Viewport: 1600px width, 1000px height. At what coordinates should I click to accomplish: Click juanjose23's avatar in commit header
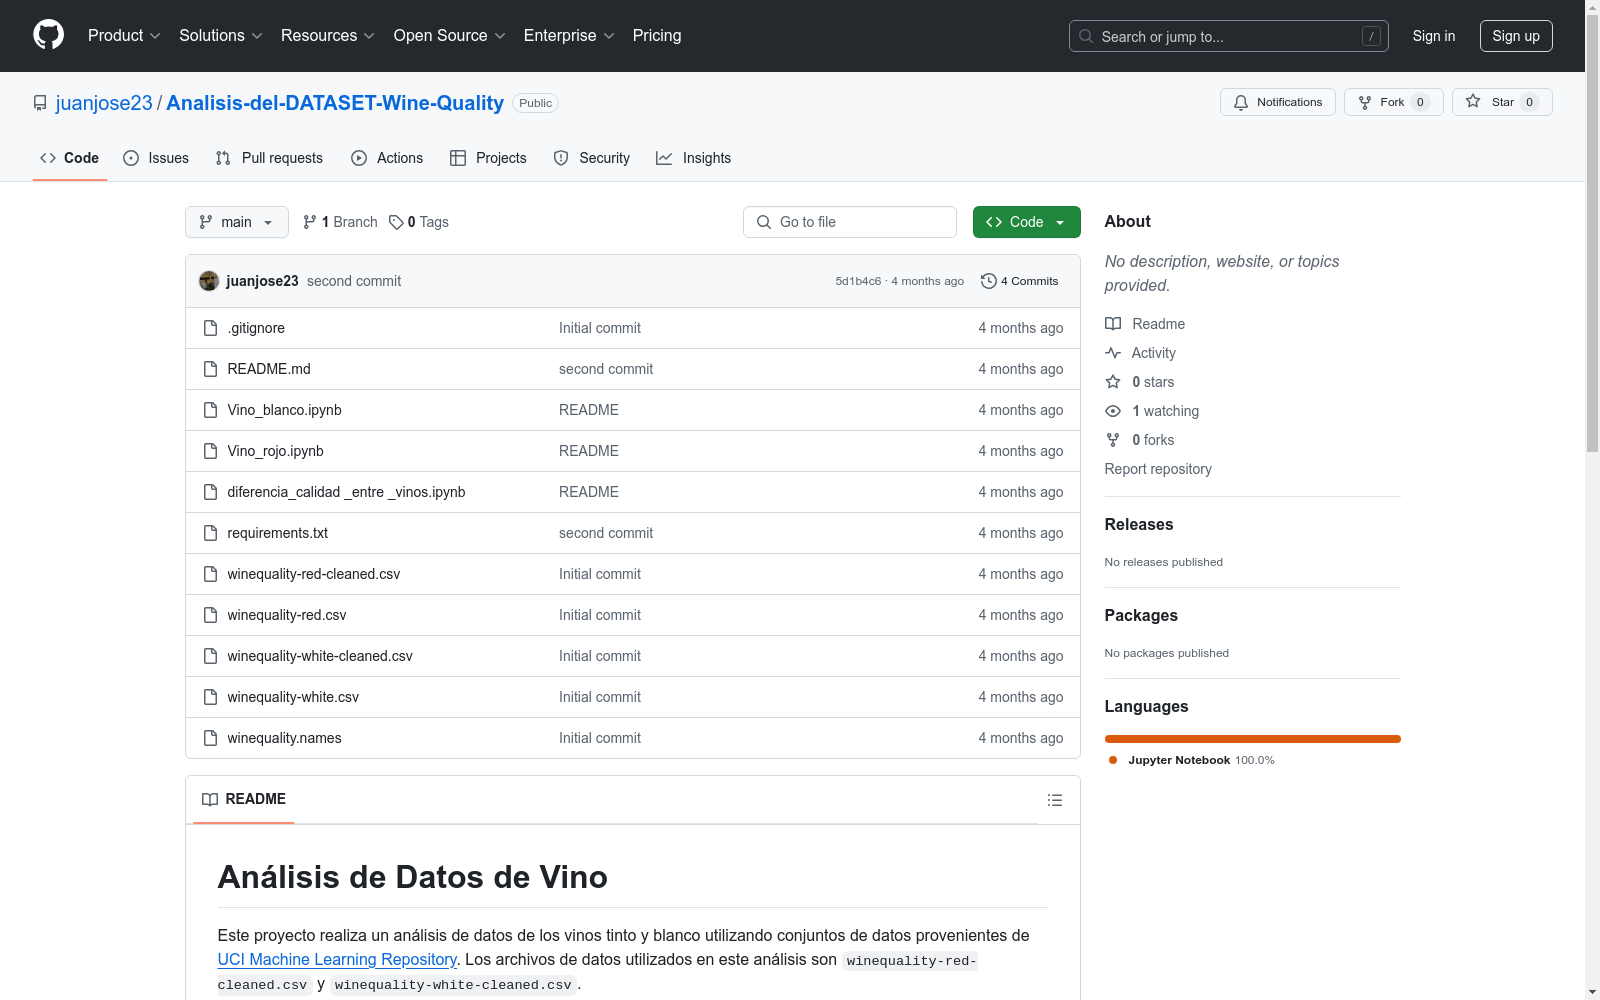tap(209, 281)
